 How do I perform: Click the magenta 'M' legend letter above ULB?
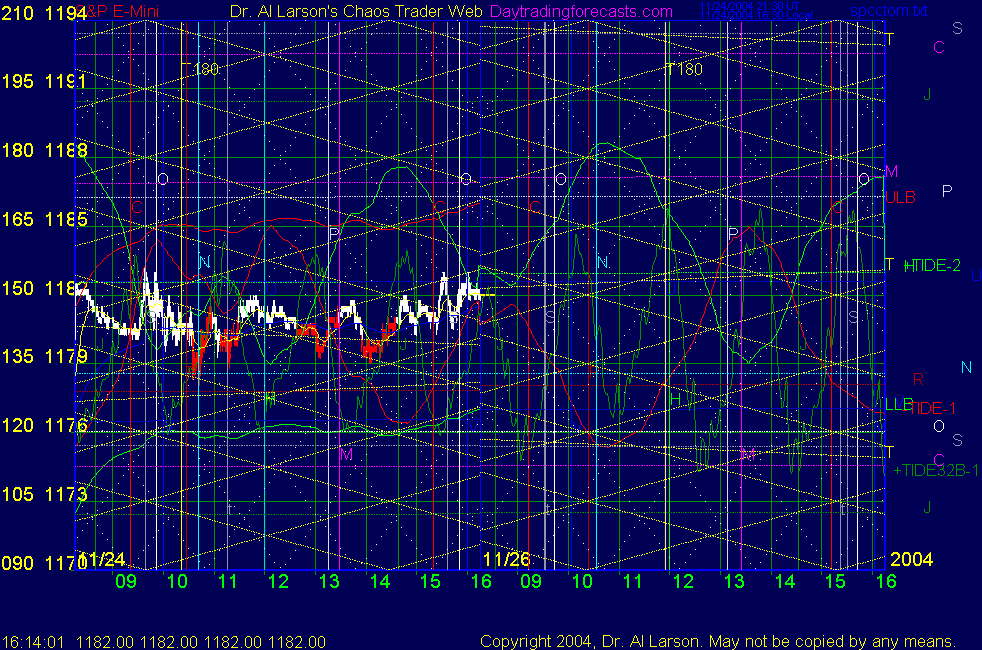pyautogui.click(x=892, y=171)
